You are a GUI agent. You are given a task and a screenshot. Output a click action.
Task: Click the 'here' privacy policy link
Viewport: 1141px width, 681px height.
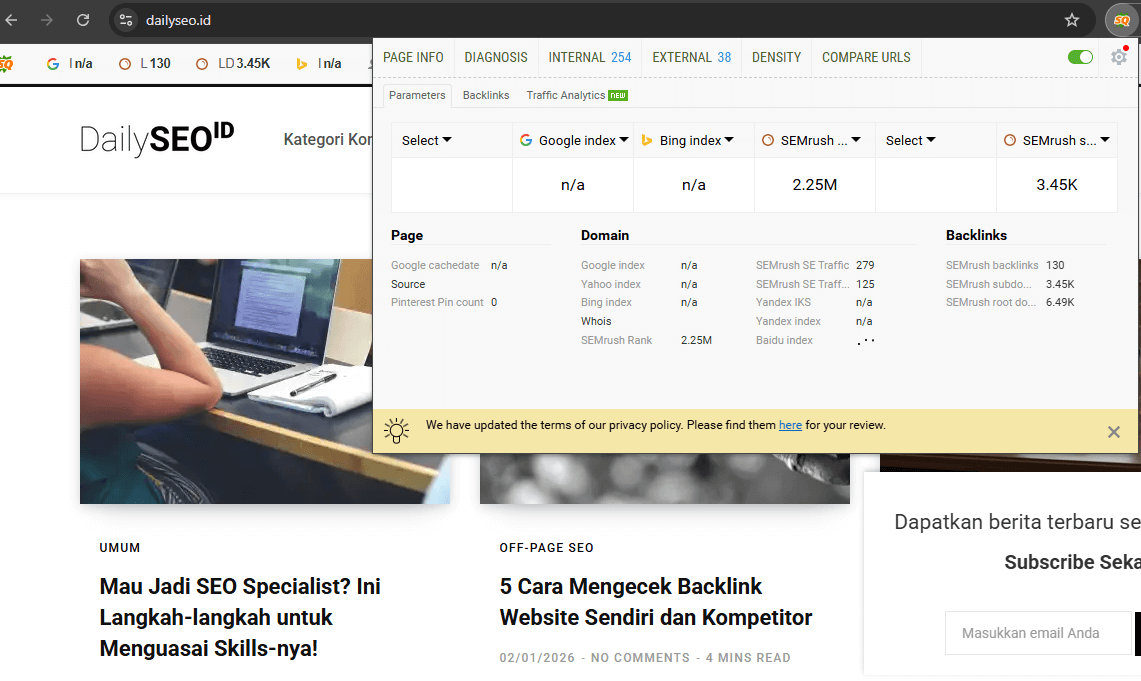[790, 425]
